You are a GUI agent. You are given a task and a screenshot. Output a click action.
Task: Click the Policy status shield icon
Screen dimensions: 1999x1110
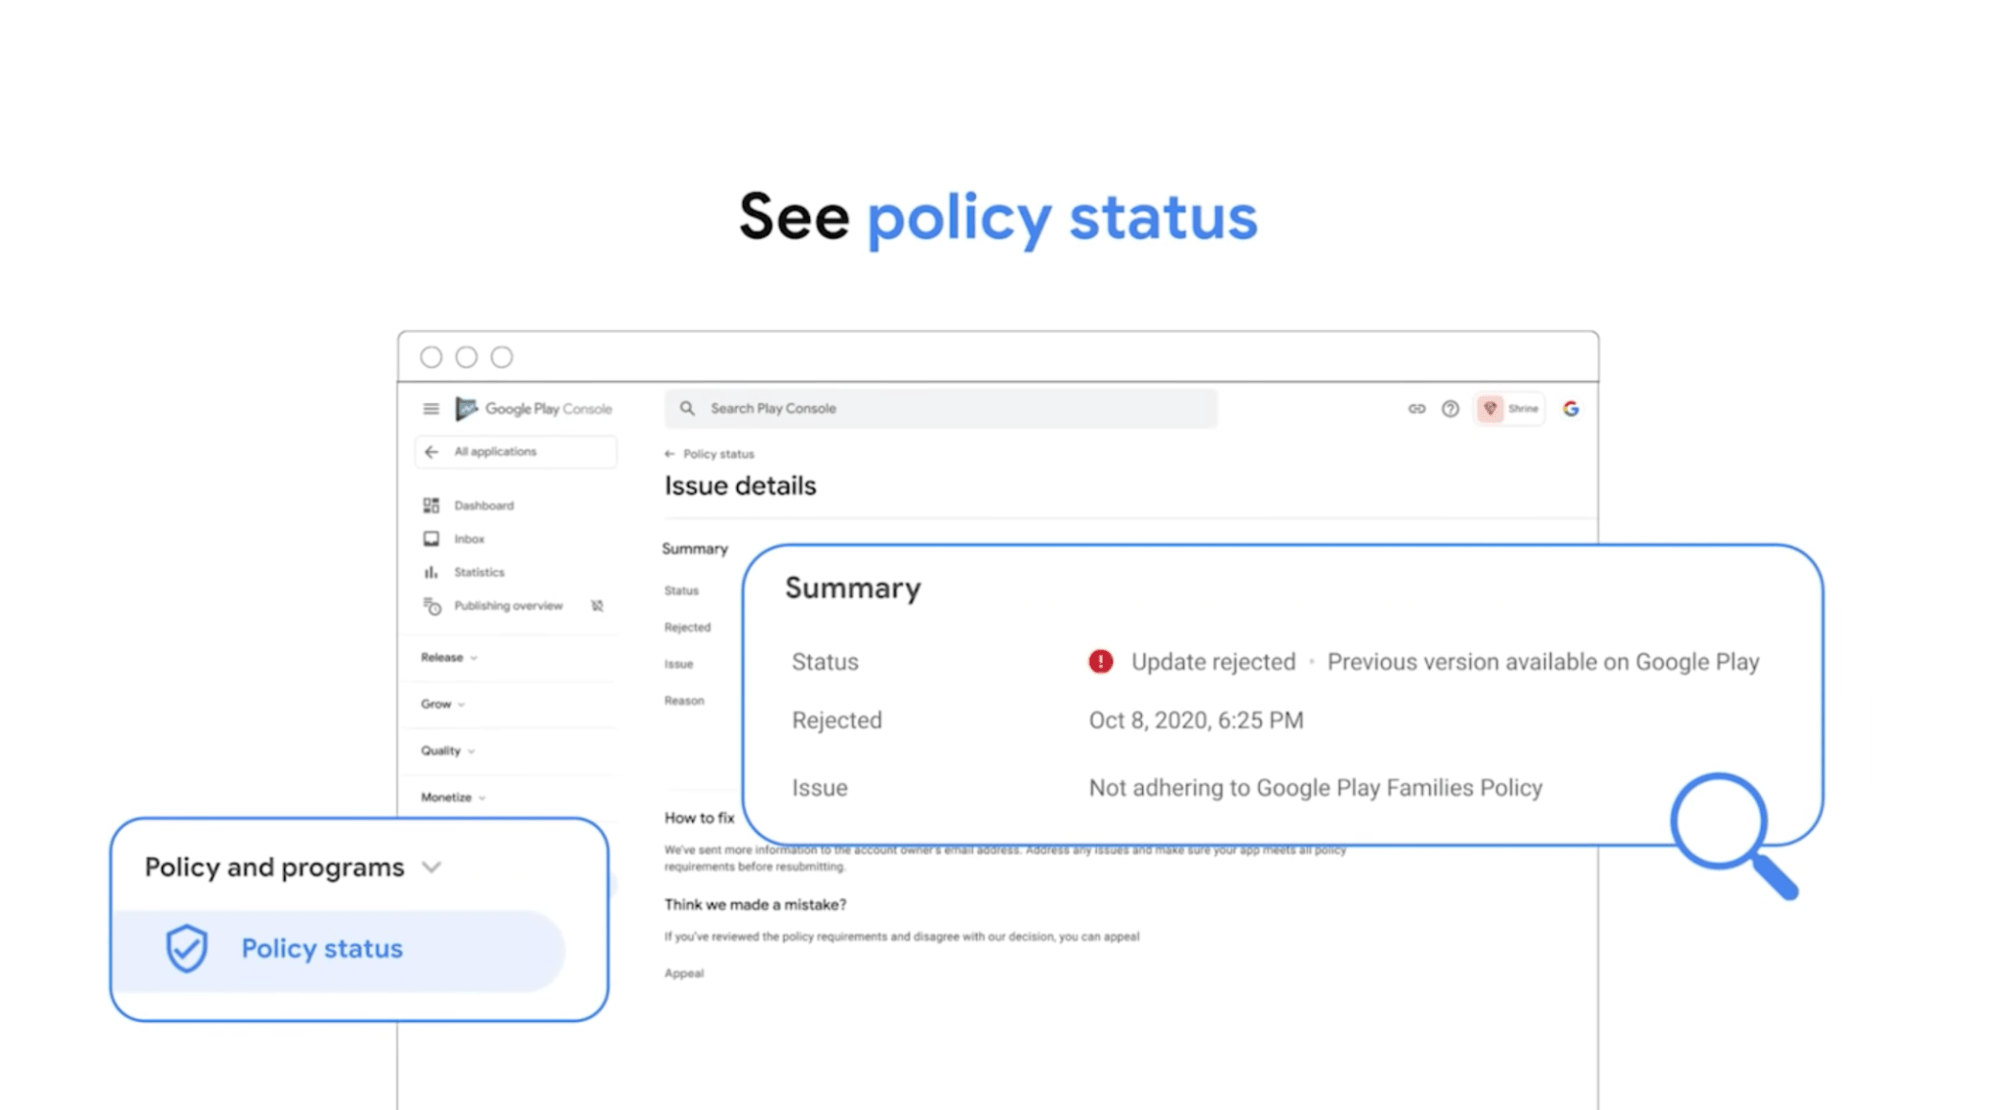(186, 948)
